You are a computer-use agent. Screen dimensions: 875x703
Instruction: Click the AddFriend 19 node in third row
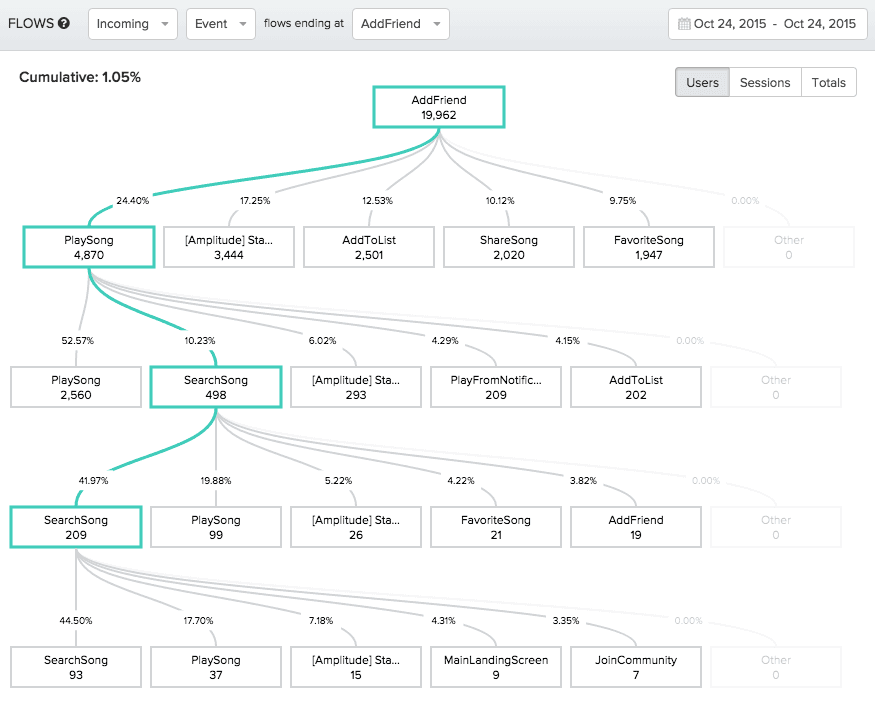[635, 527]
